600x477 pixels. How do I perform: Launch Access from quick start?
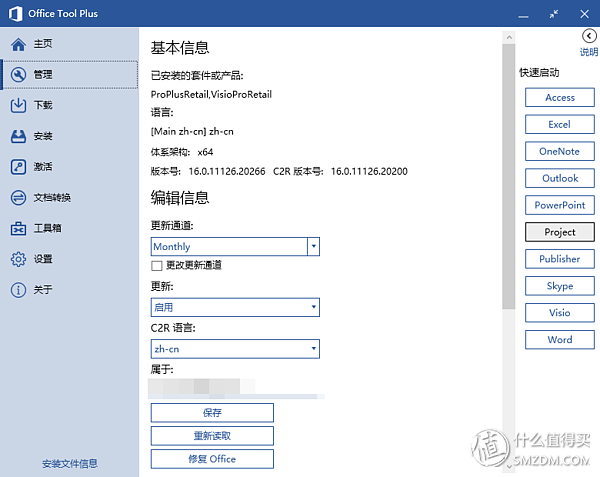(x=560, y=98)
